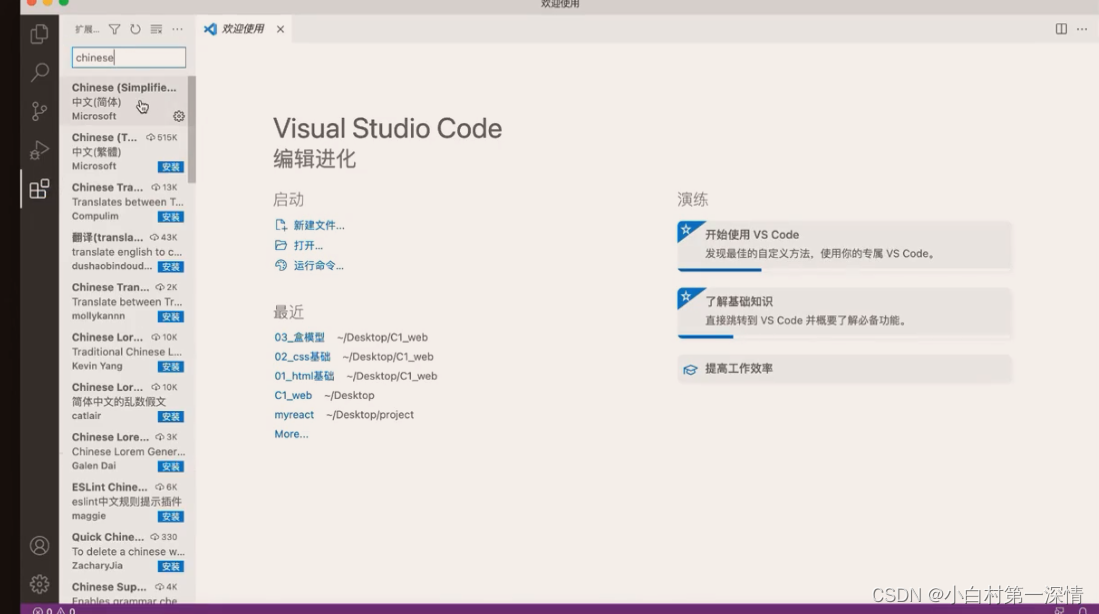
Task: Open the Source Control view
Action: [39, 111]
